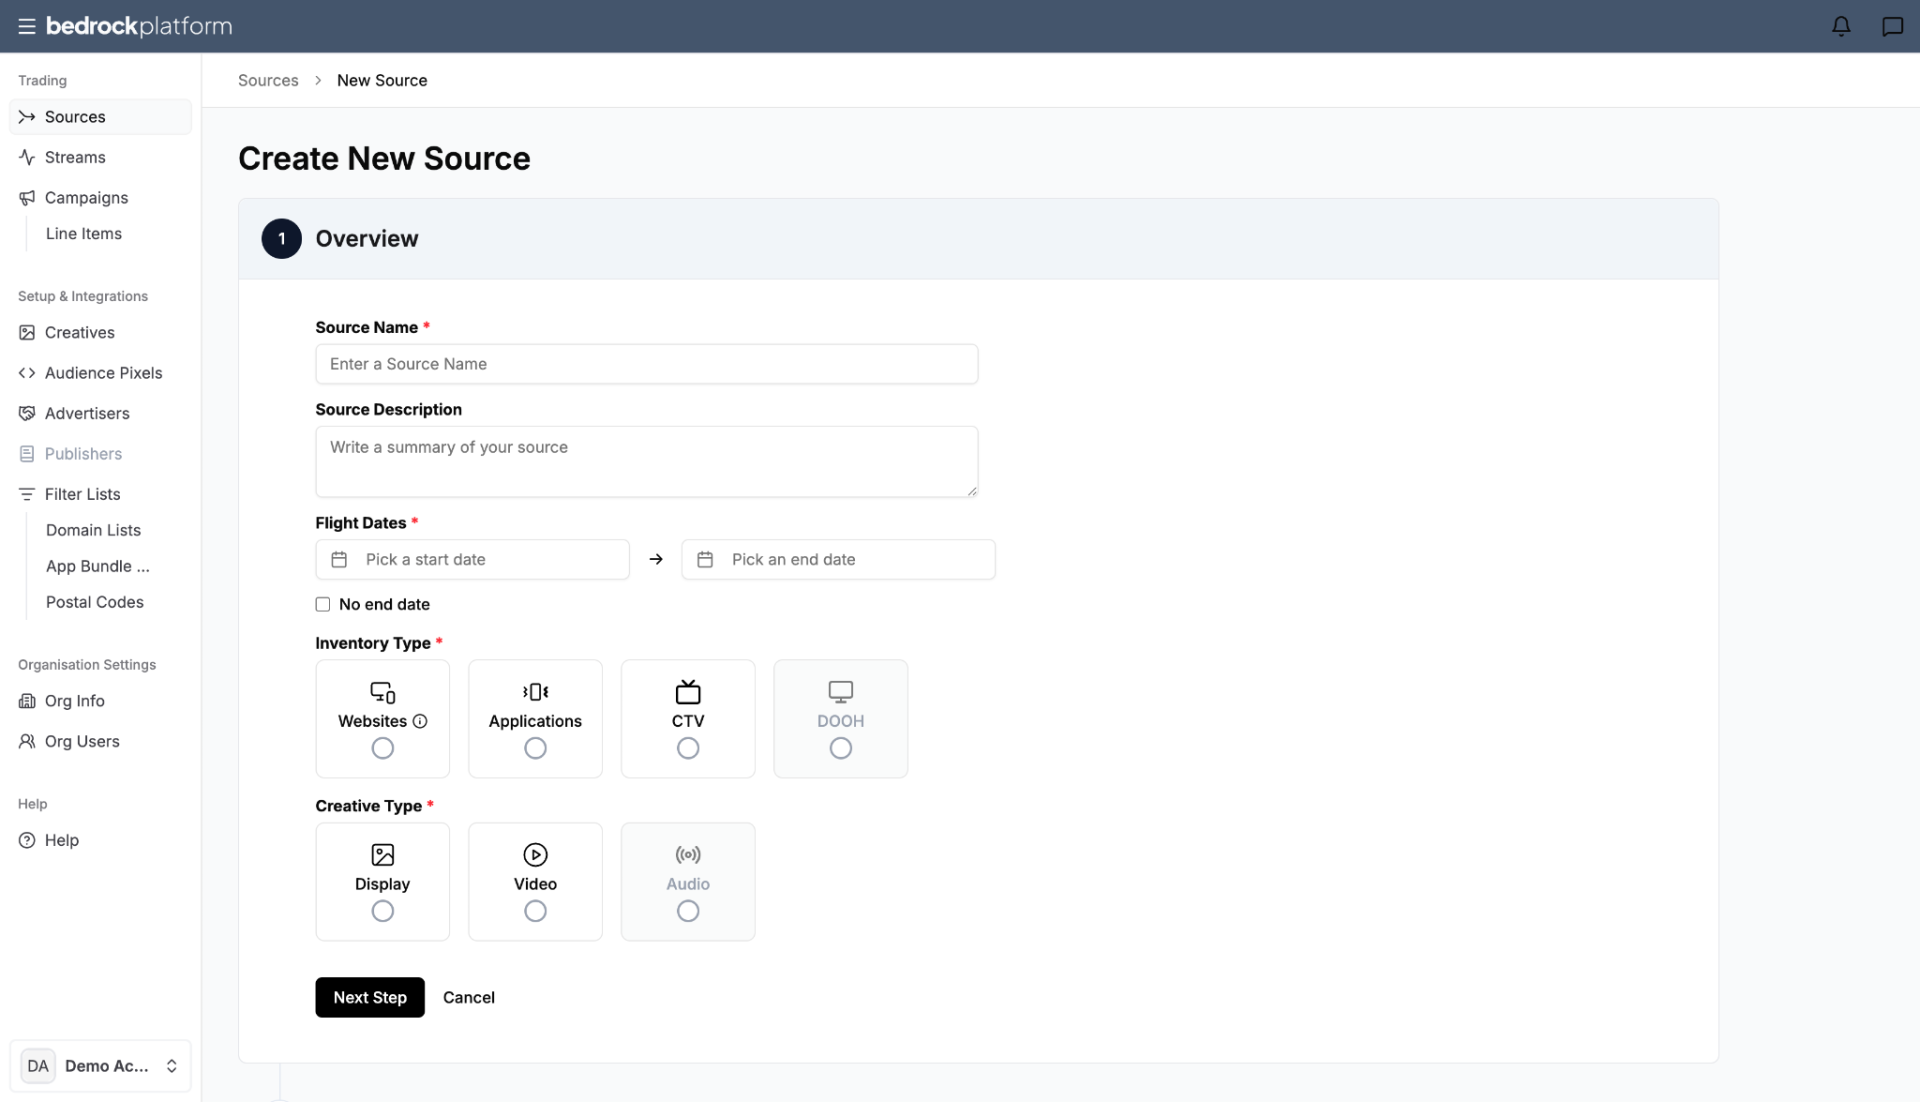Enable the No end date checkbox
The image size is (1920, 1102).
point(323,604)
